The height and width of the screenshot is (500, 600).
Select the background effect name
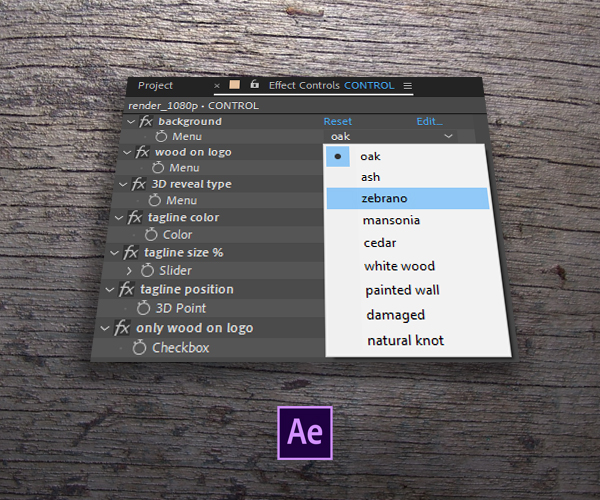pos(190,122)
